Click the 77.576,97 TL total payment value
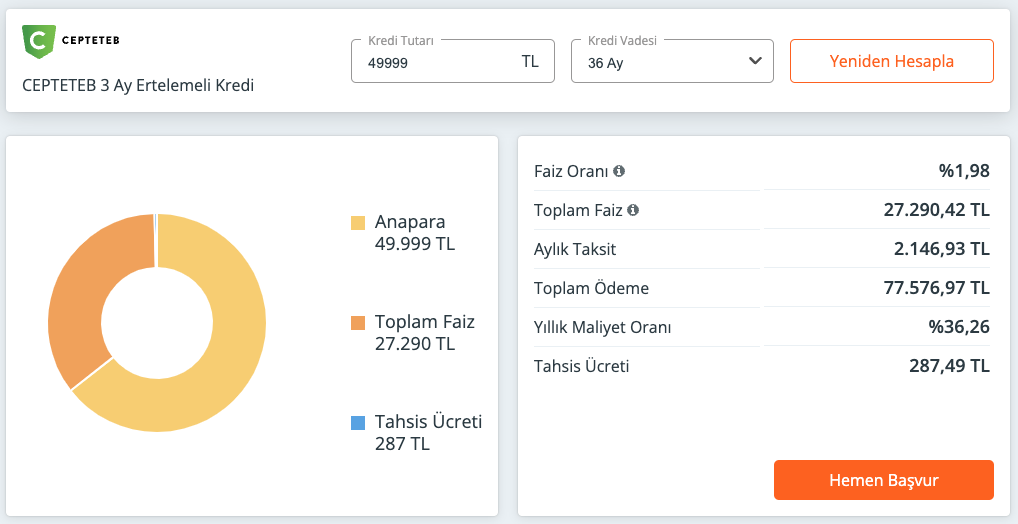 click(x=936, y=288)
